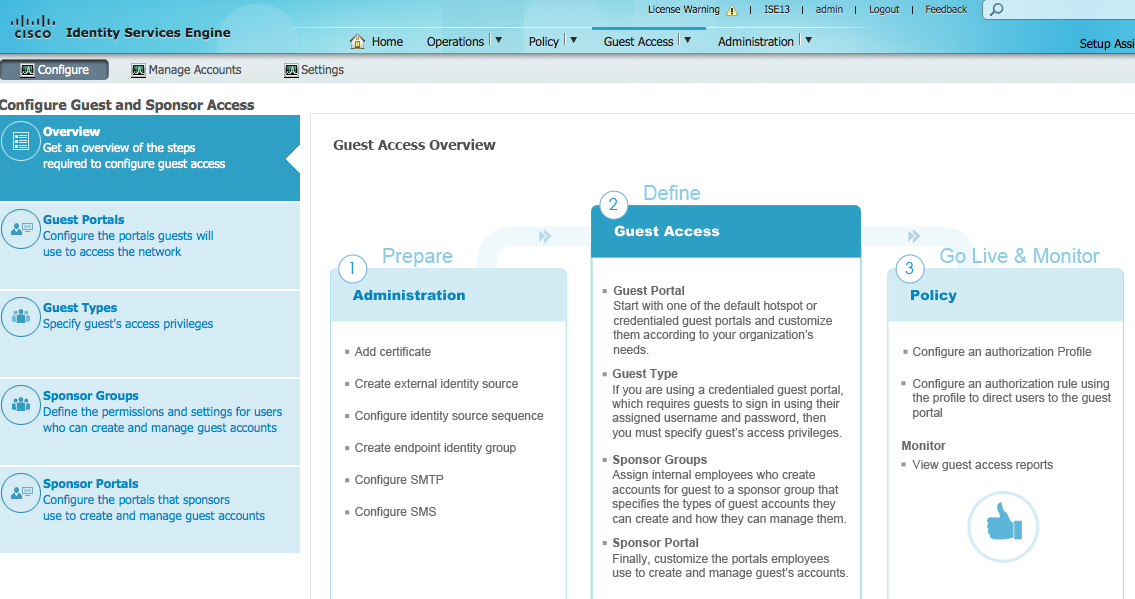Click the magnifier icon in search box
This screenshot has height=599, width=1135.
pyautogui.click(x=996, y=10)
